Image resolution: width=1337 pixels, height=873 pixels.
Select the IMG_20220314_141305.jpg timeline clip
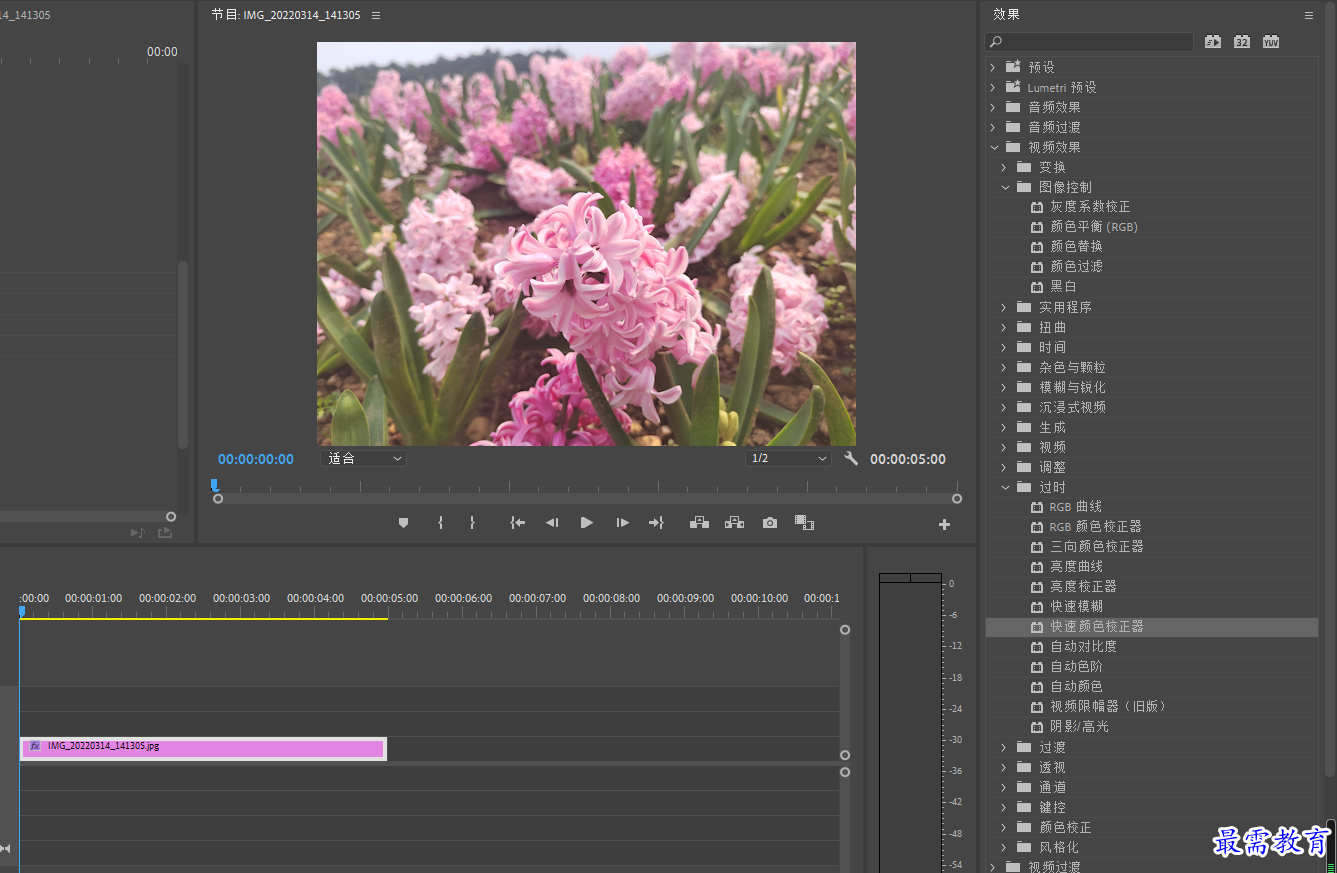tap(203, 749)
